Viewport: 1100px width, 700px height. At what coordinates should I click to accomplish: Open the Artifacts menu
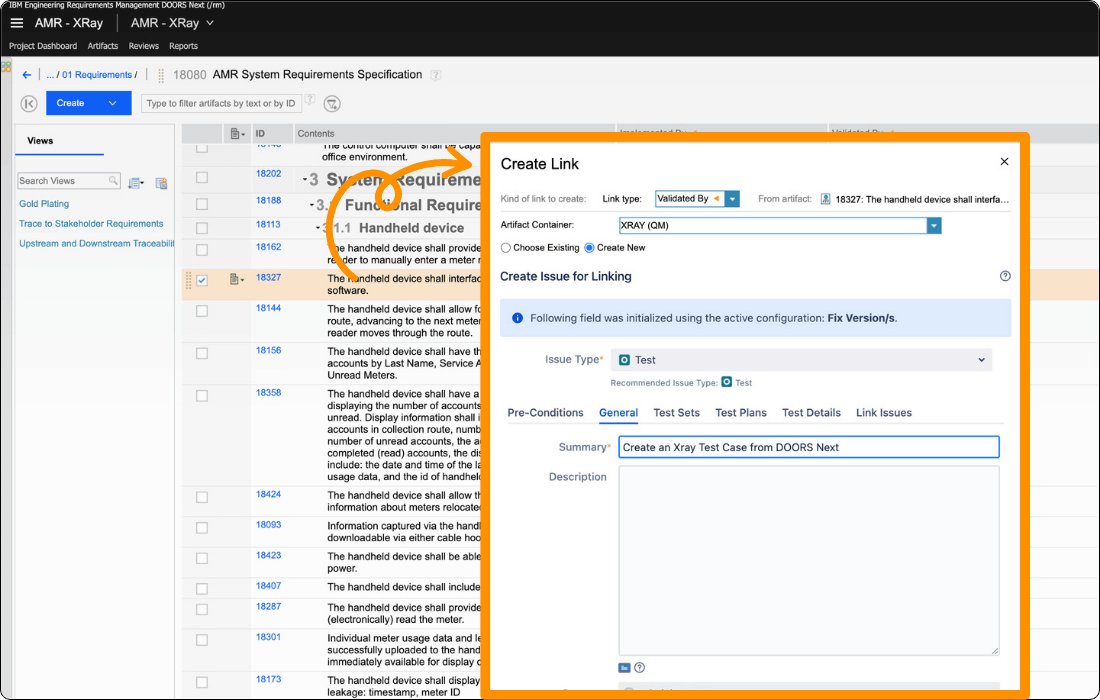click(102, 46)
